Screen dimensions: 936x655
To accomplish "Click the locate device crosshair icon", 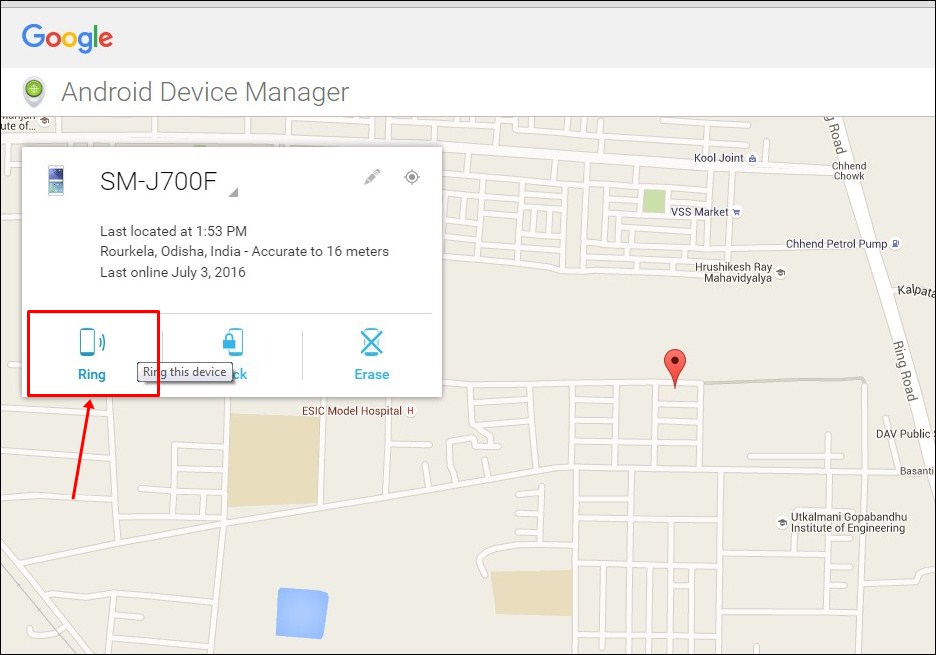I will 412,177.
